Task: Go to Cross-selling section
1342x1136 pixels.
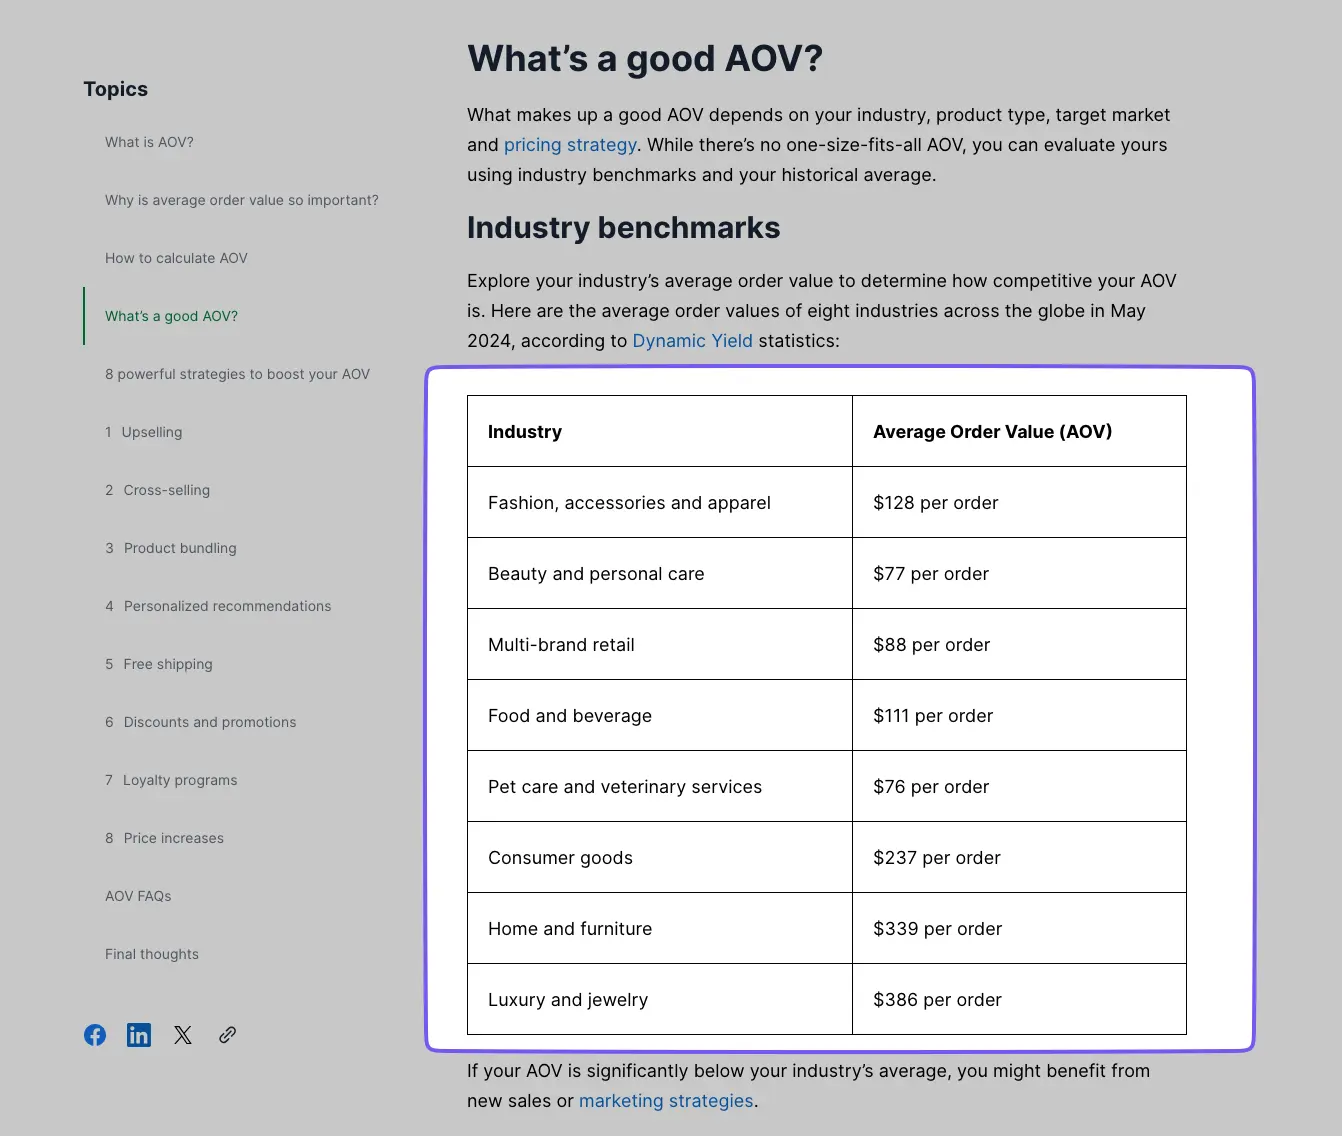Action: coord(166,490)
